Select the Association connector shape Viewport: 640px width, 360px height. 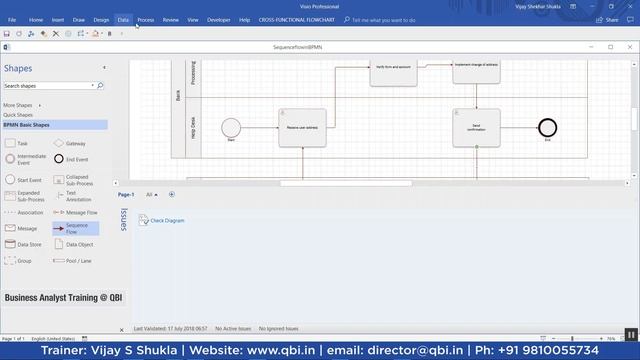pyautogui.click(x=24, y=213)
